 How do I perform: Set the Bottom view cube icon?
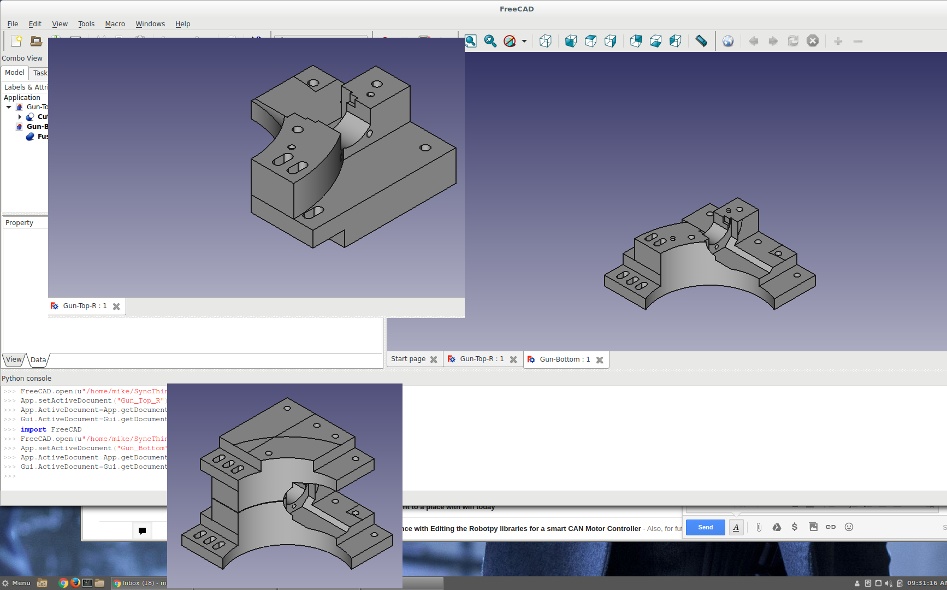pyautogui.click(x=656, y=41)
